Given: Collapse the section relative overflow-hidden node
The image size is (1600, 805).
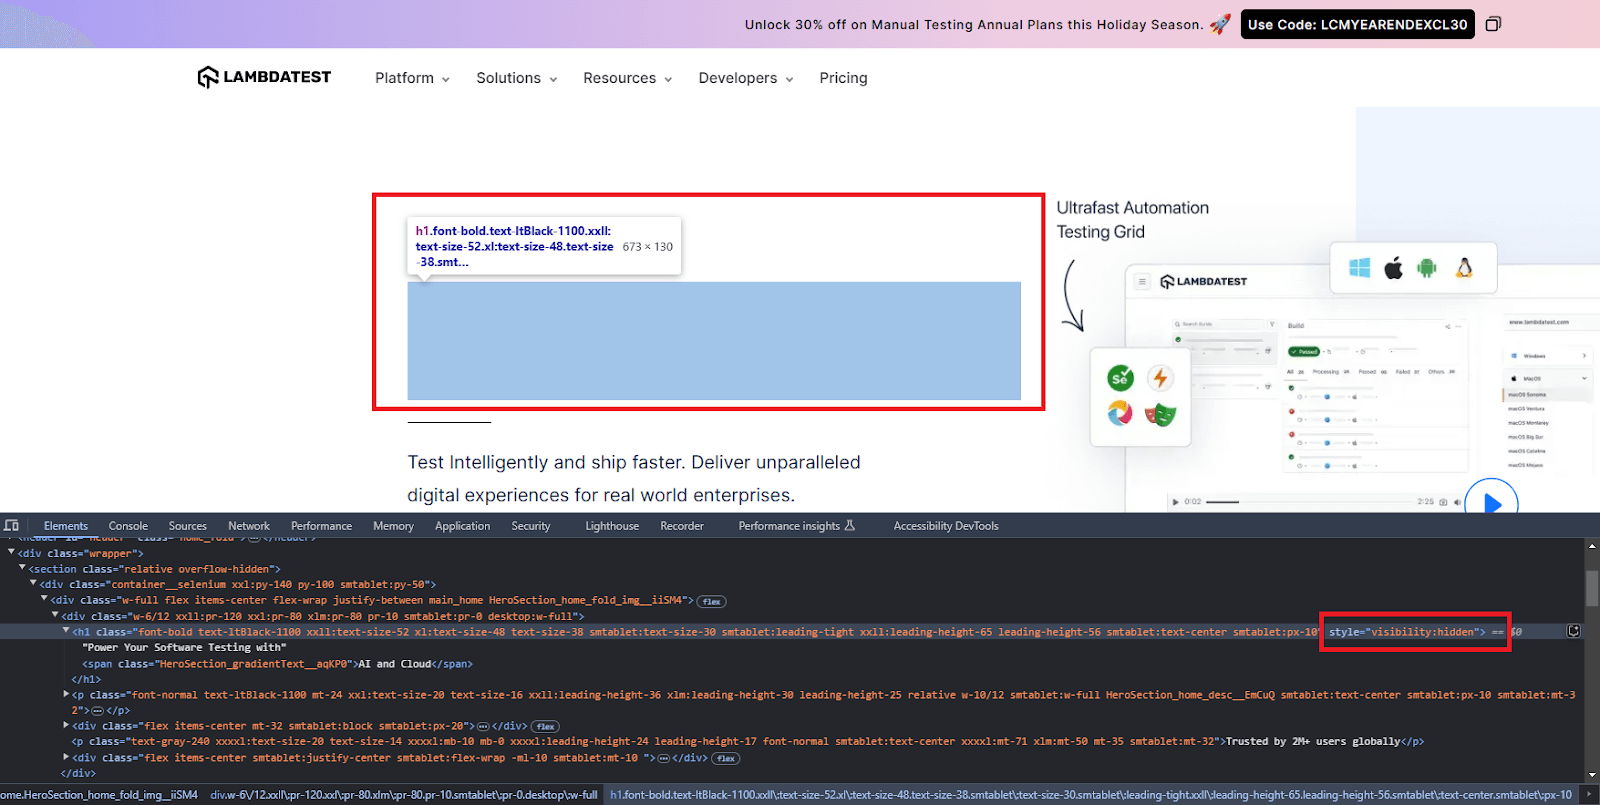Looking at the screenshot, I should 22,568.
